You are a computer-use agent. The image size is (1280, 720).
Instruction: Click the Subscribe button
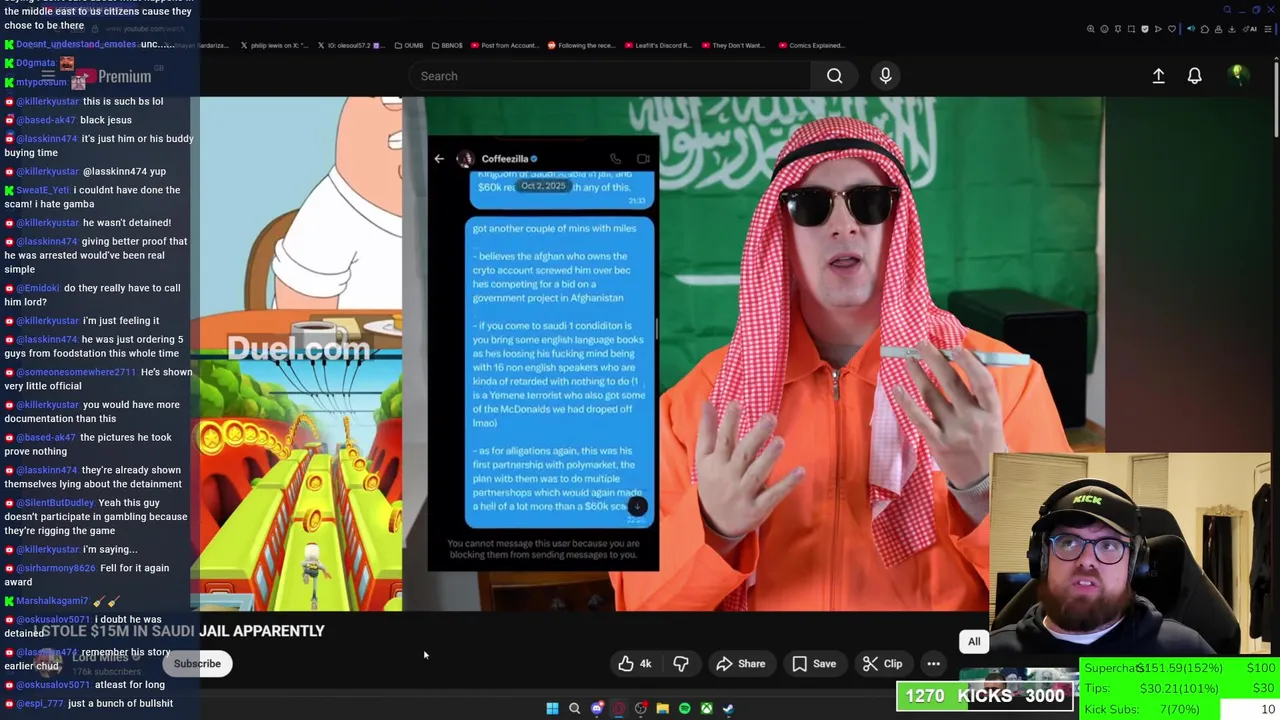pos(197,664)
